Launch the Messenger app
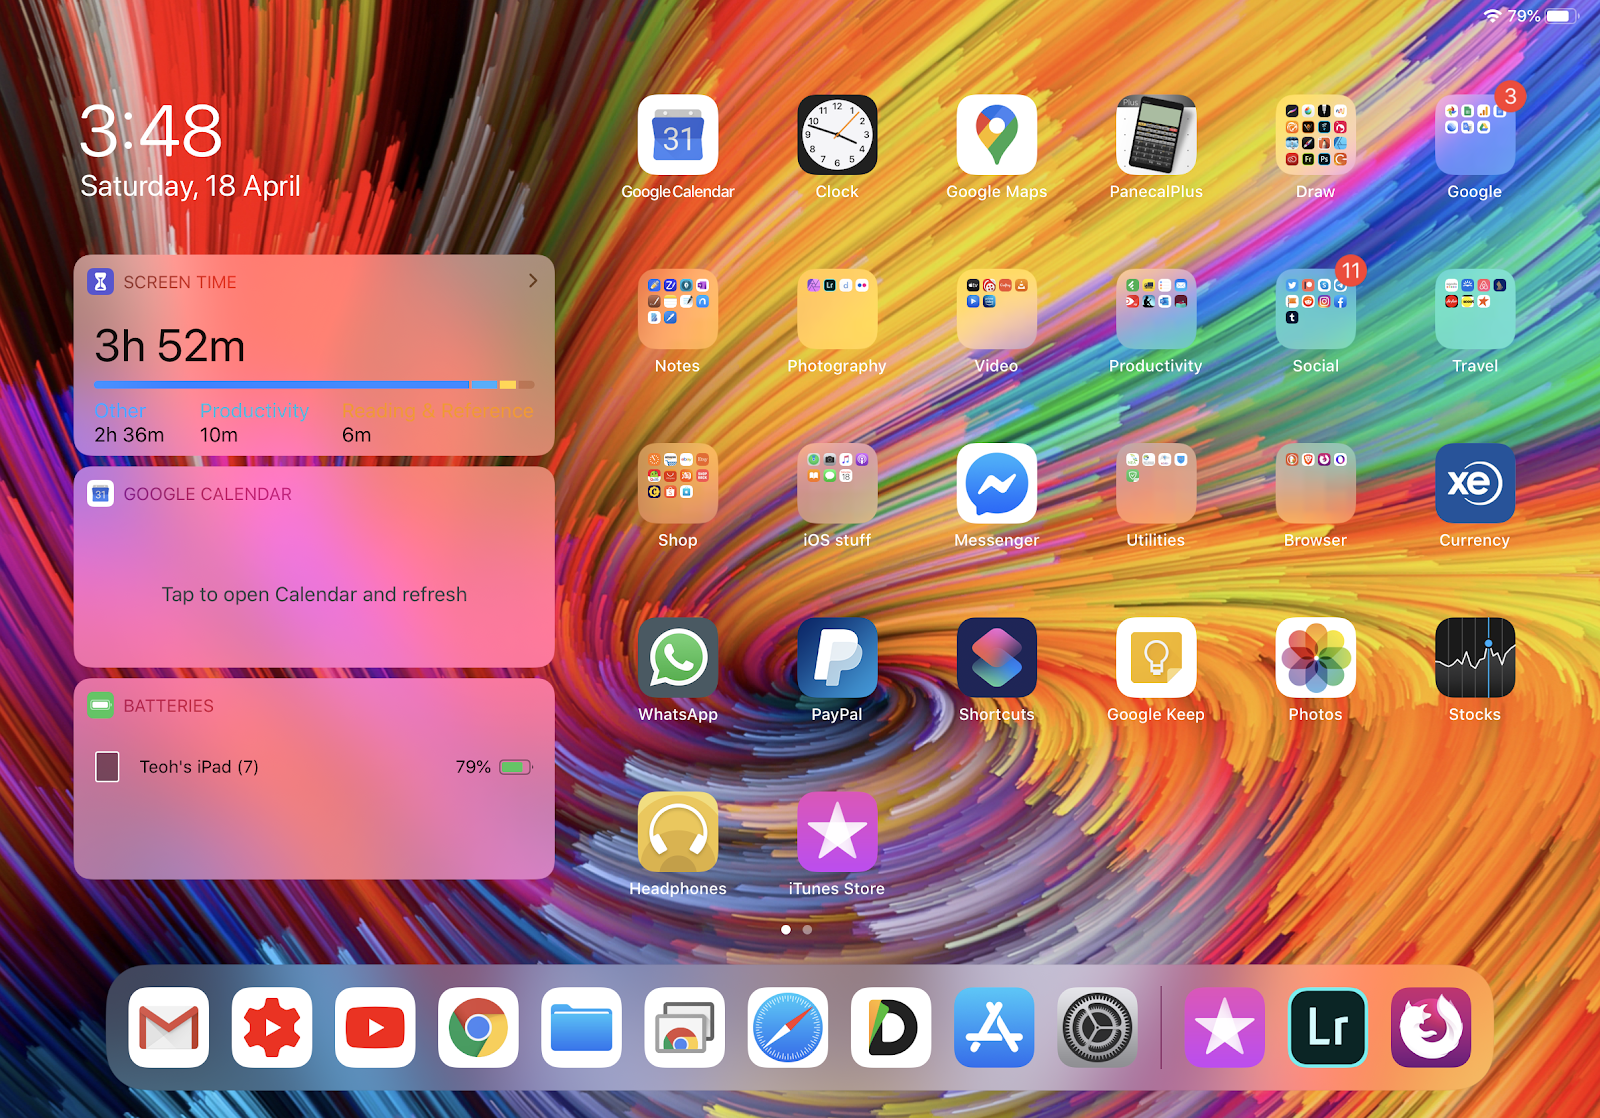1600x1118 pixels. click(x=997, y=483)
